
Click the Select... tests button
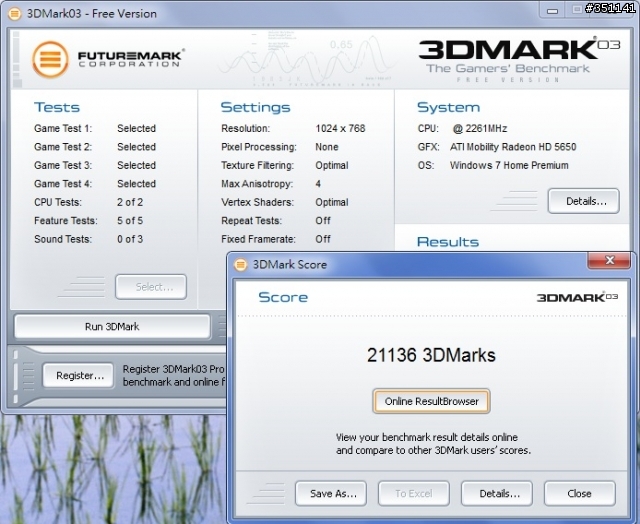pyautogui.click(x=151, y=287)
